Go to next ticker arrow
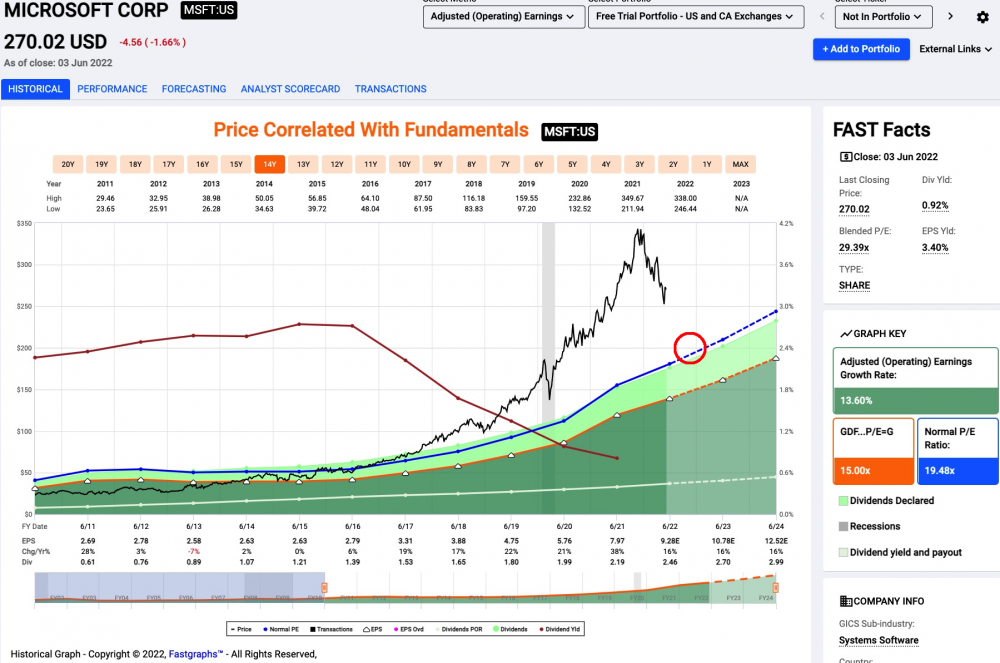This screenshot has width=1000, height=663. pyautogui.click(x=950, y=17)
